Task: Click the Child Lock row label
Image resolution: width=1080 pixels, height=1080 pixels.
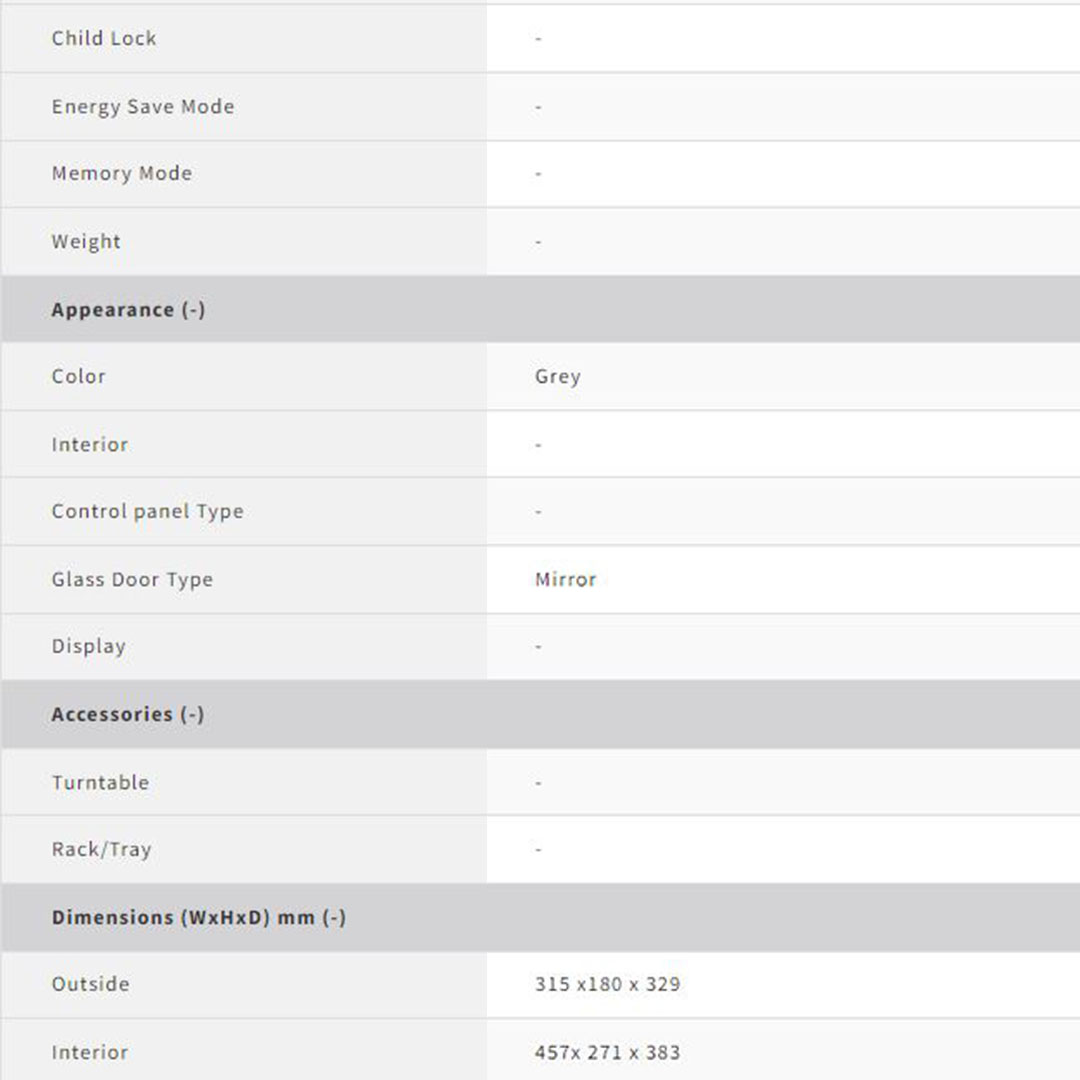Action: point(104,39)
